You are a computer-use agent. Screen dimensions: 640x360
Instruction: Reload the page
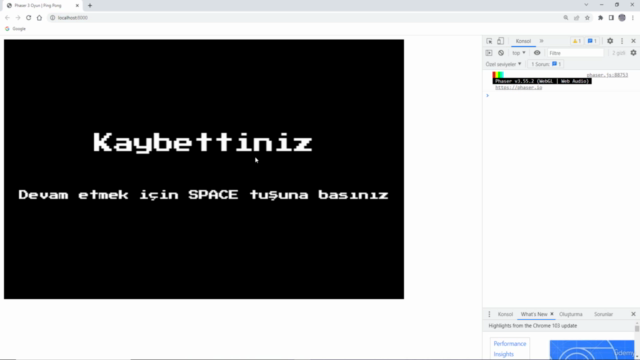(29, 18)
